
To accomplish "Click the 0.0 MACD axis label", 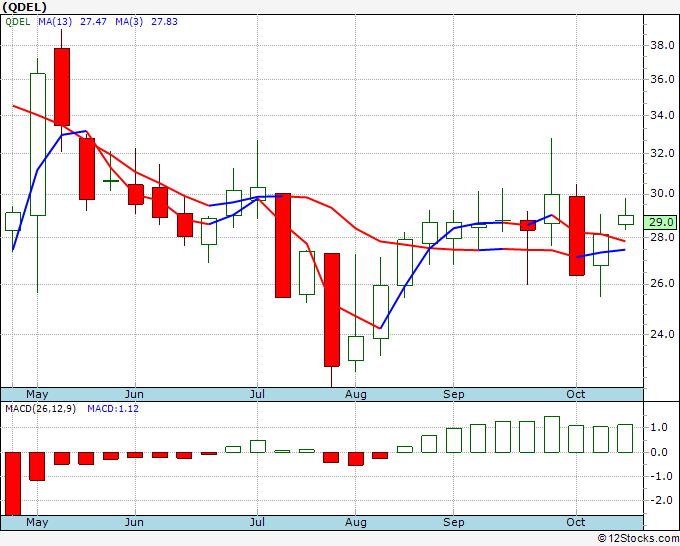I will [659, 452].
